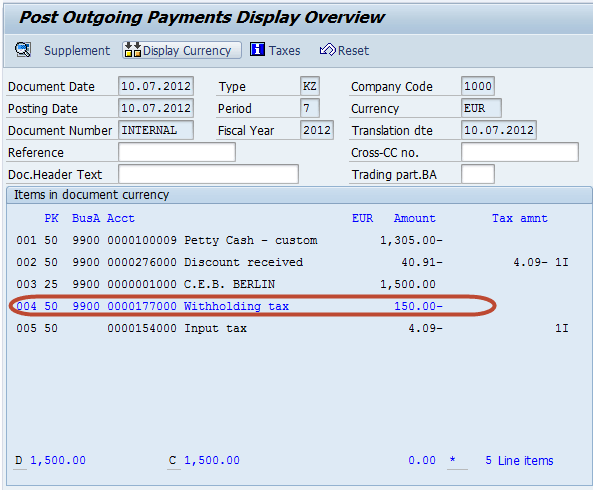
Task: Click the Document Date field
Action: pos(156,86)
